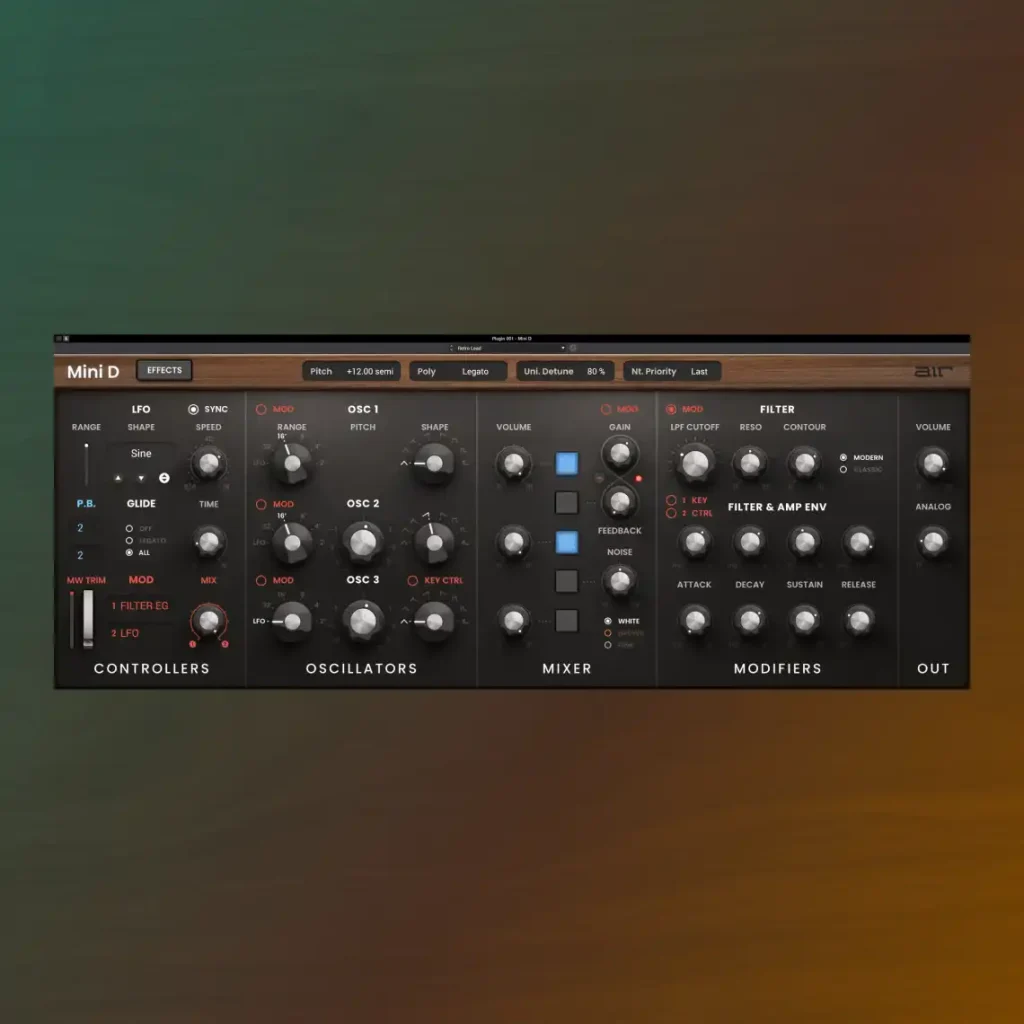Adjust the red Mod Mix knob
The width and height of the screenshot is (1024, 1024).
pyautogui.click(x=208, y=621)
